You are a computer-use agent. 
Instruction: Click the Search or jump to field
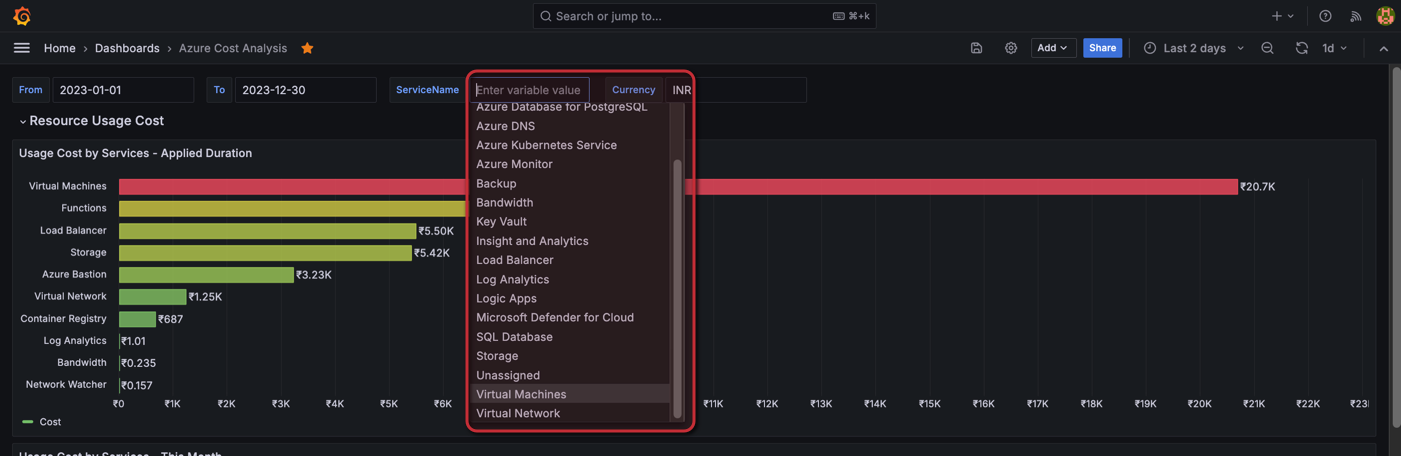(x=704, y=16)
